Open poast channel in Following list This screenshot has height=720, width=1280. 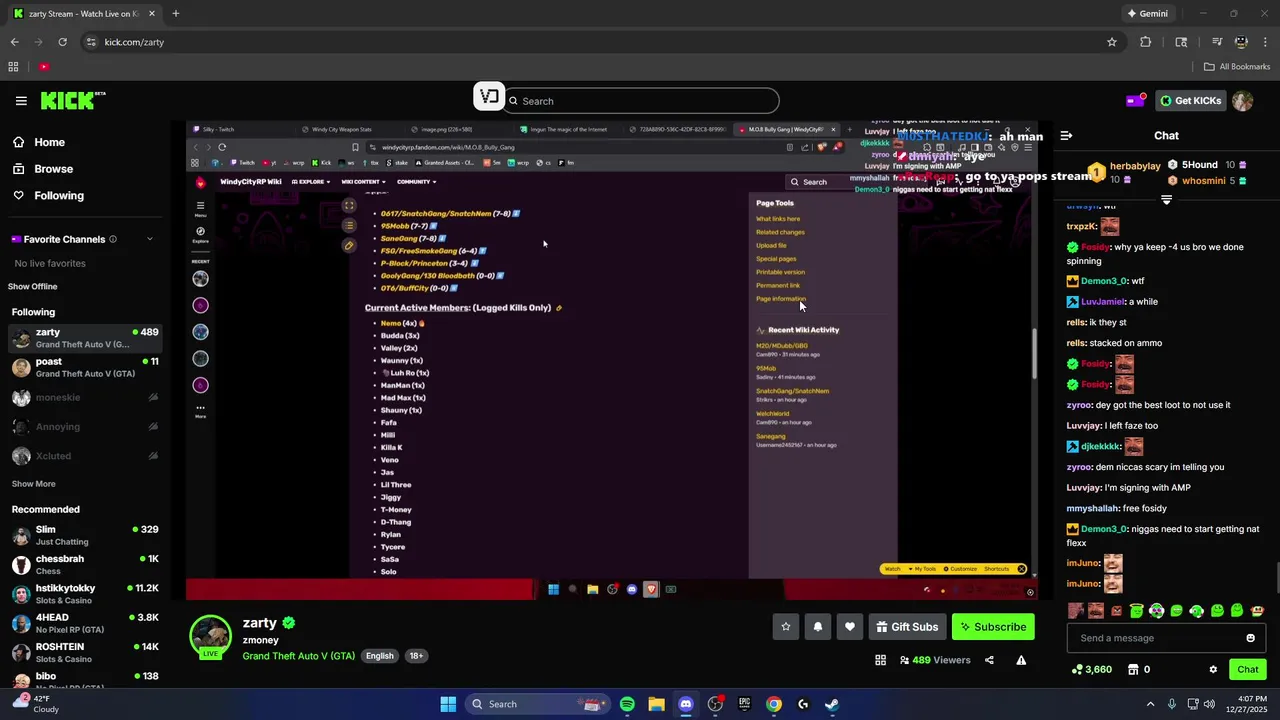point(85,367)
